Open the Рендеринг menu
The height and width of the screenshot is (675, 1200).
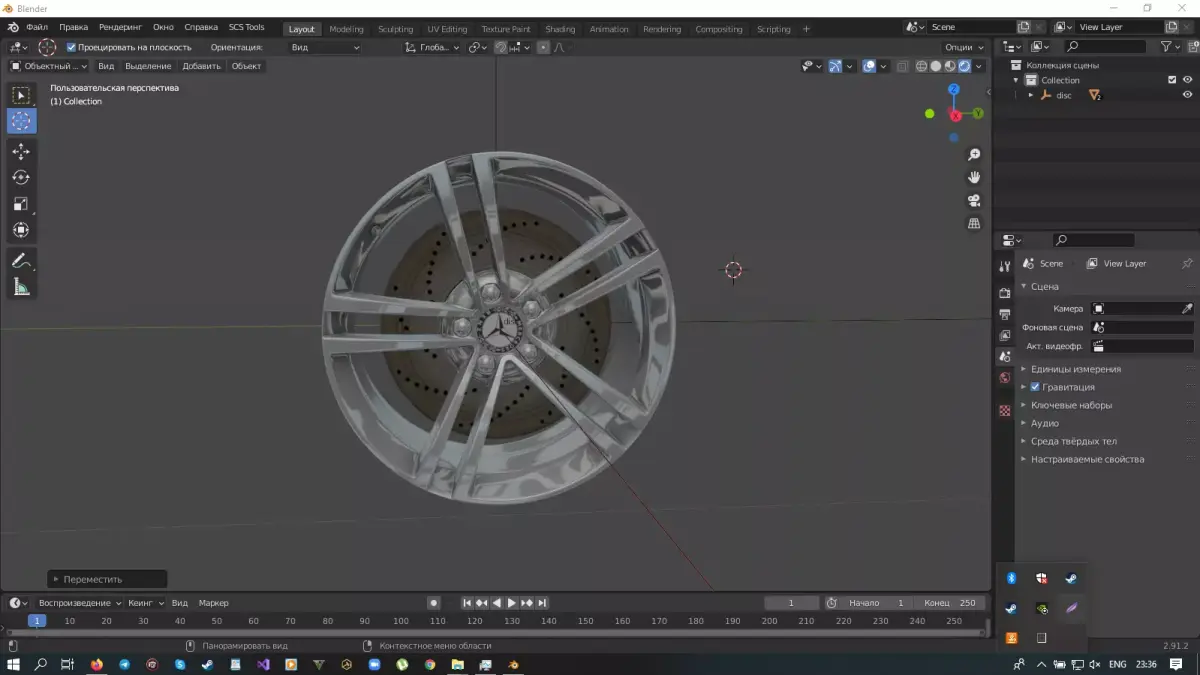tap(120, 27)
